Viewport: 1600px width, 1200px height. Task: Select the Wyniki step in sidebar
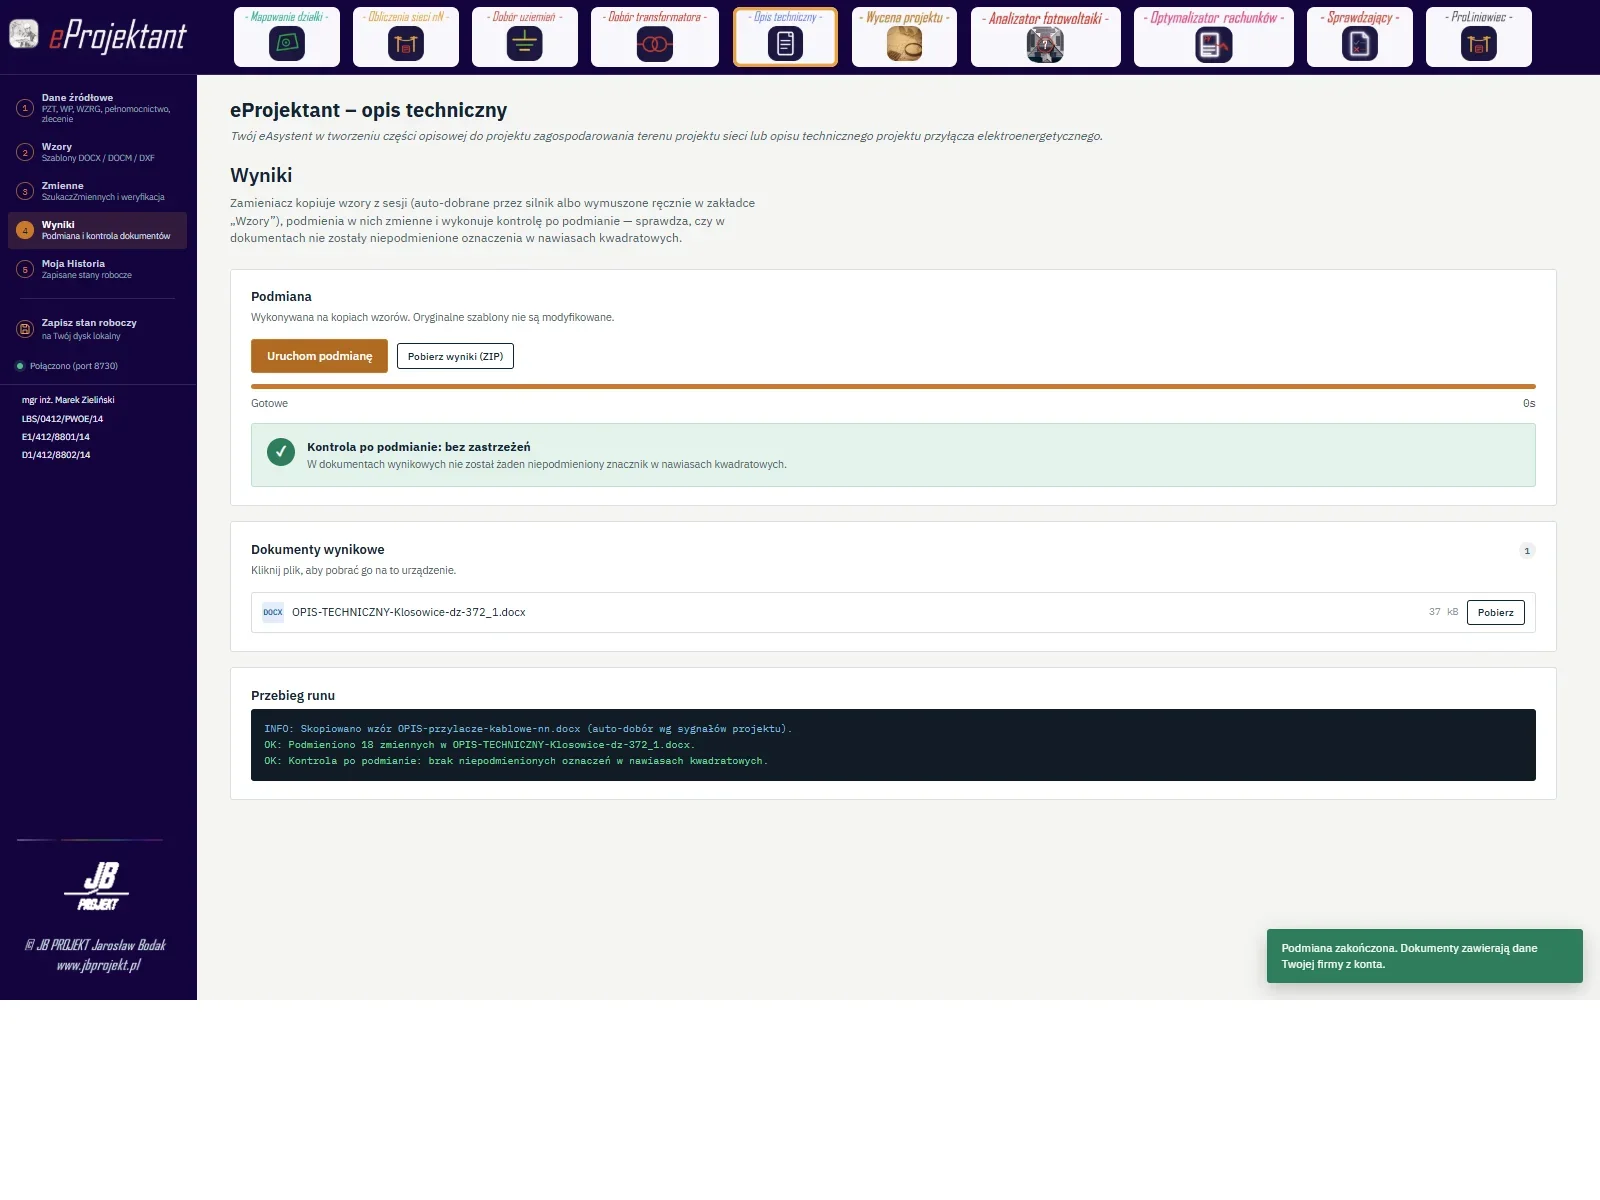pos(98,230)
